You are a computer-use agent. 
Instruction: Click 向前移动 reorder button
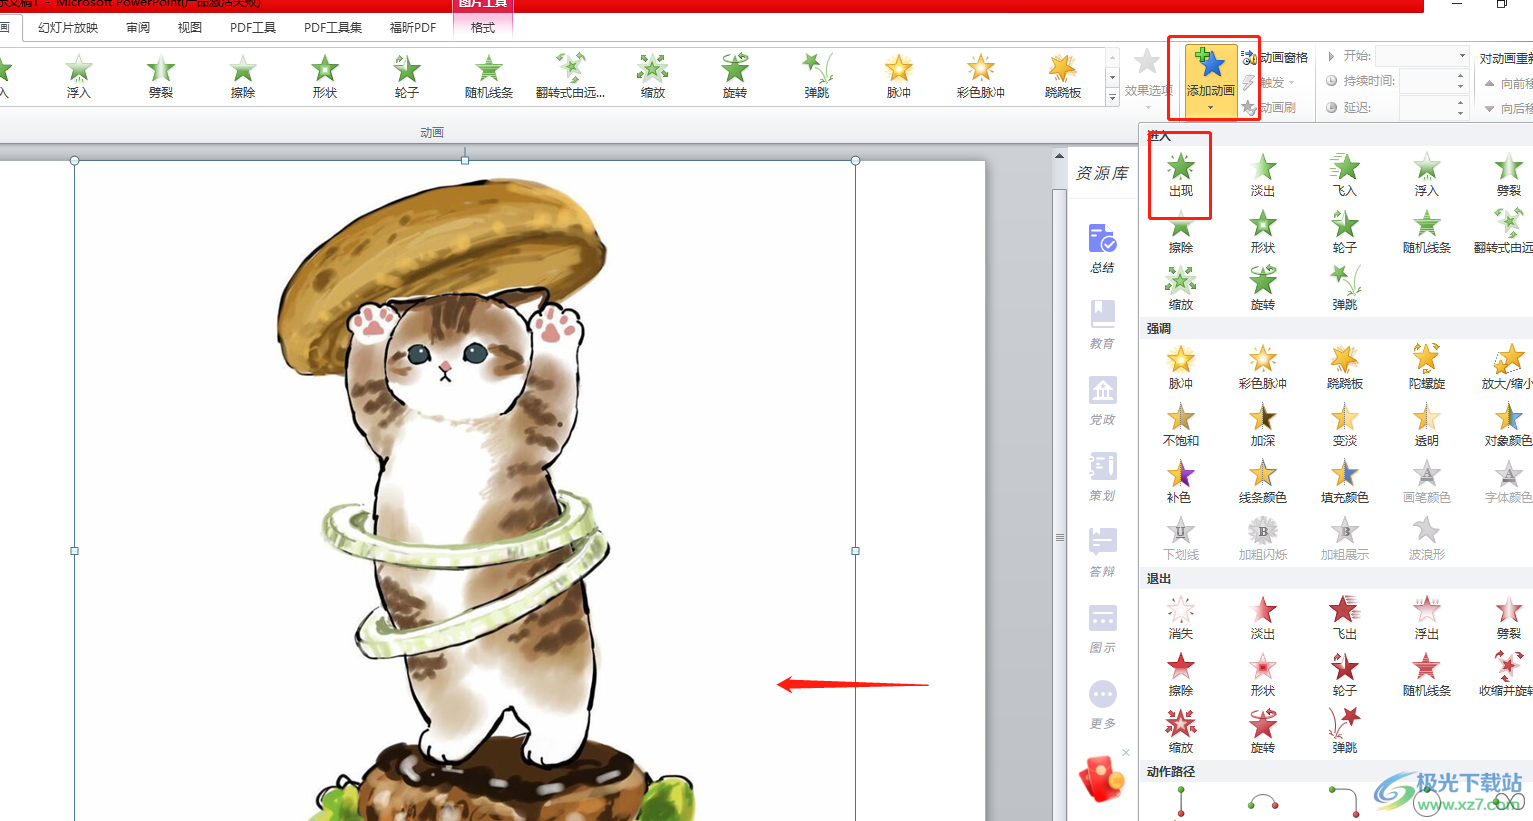(x=1508, y=83)
